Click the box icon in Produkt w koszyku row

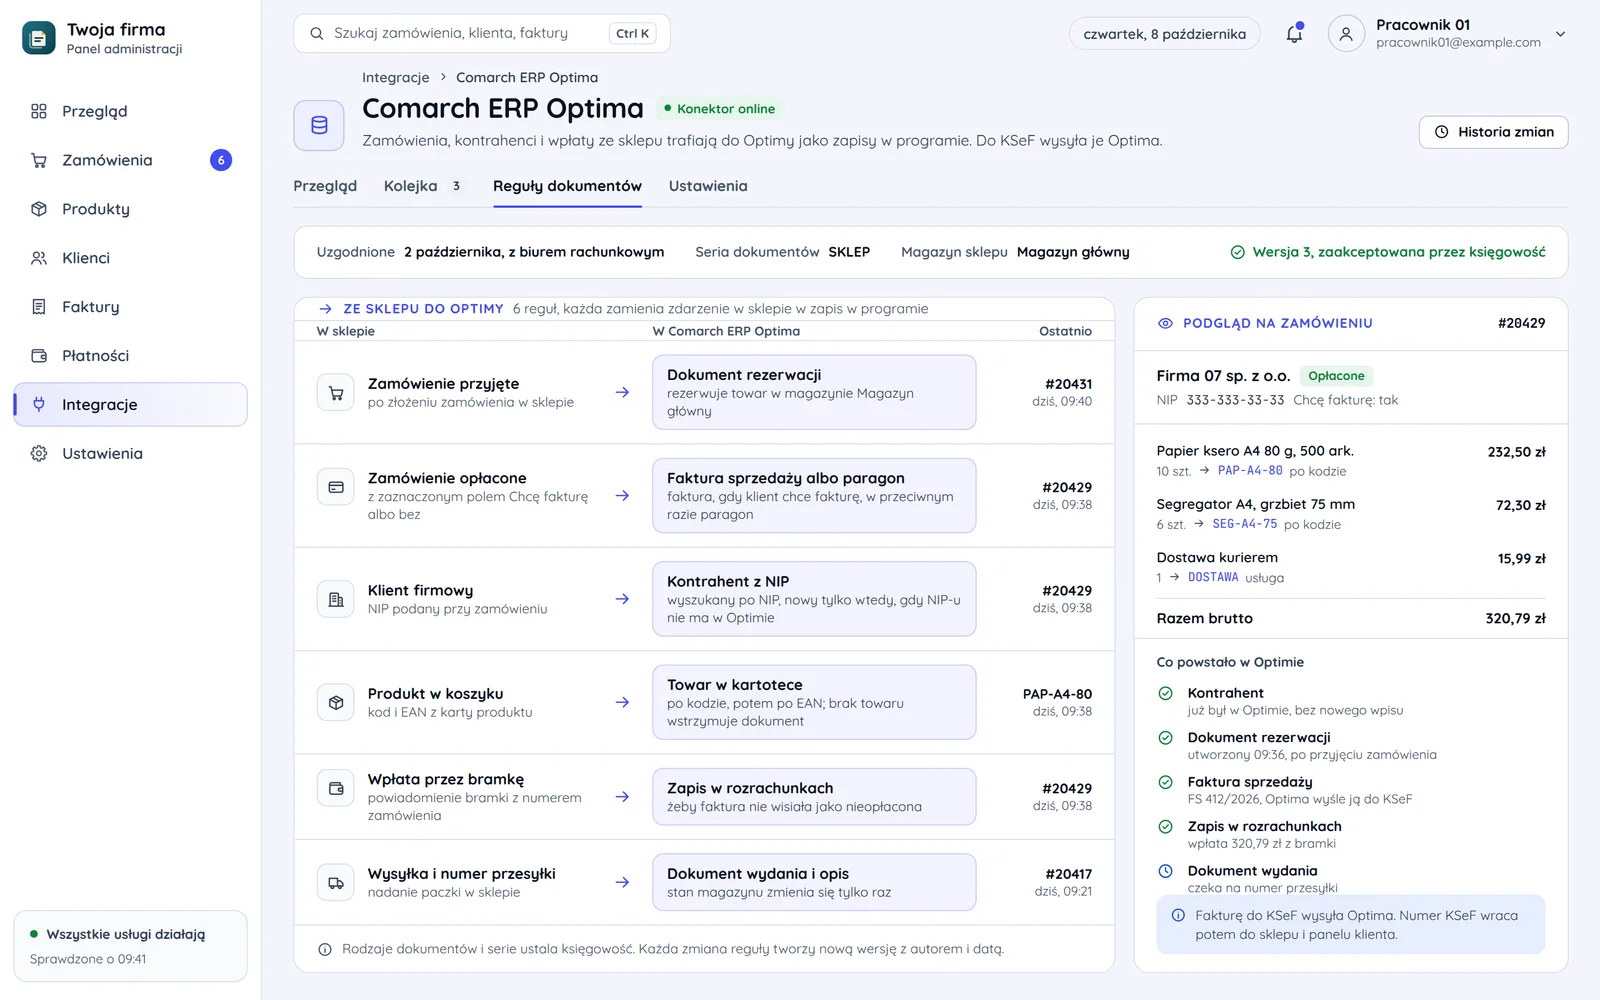click(x=336, y=703)
